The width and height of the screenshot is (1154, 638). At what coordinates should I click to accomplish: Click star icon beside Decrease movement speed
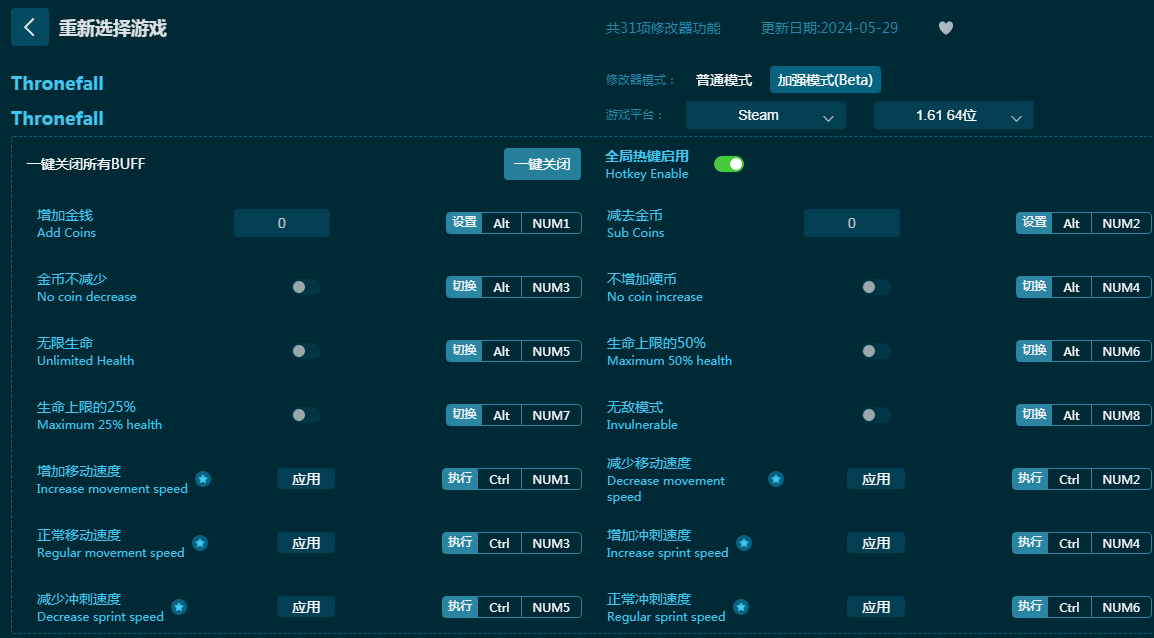[776, 479]
